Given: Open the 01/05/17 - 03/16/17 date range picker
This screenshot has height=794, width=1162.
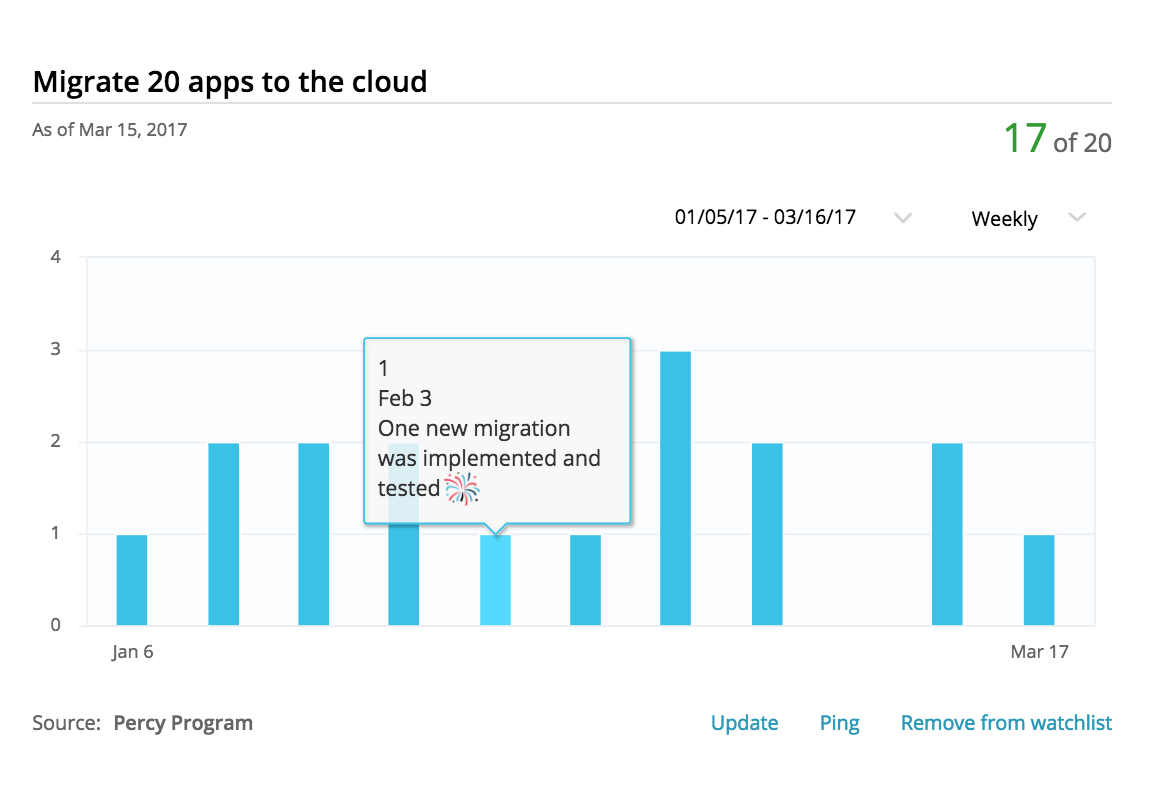Looking at the screenshot, I should click(x=765, y=217).
